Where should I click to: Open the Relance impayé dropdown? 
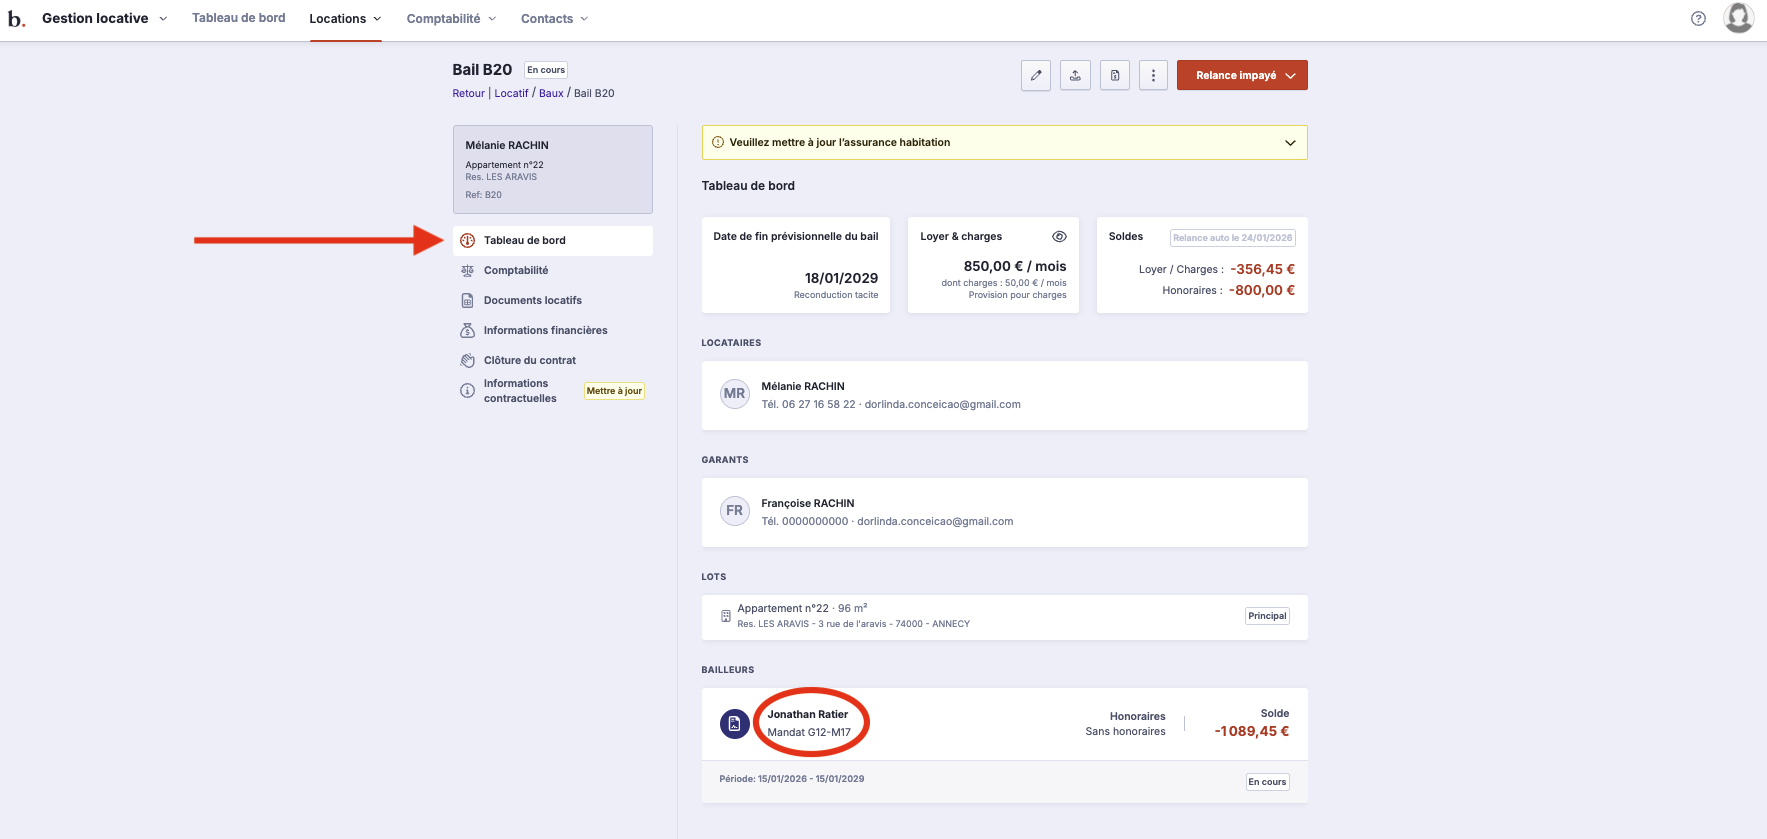tap(1242, 75)
